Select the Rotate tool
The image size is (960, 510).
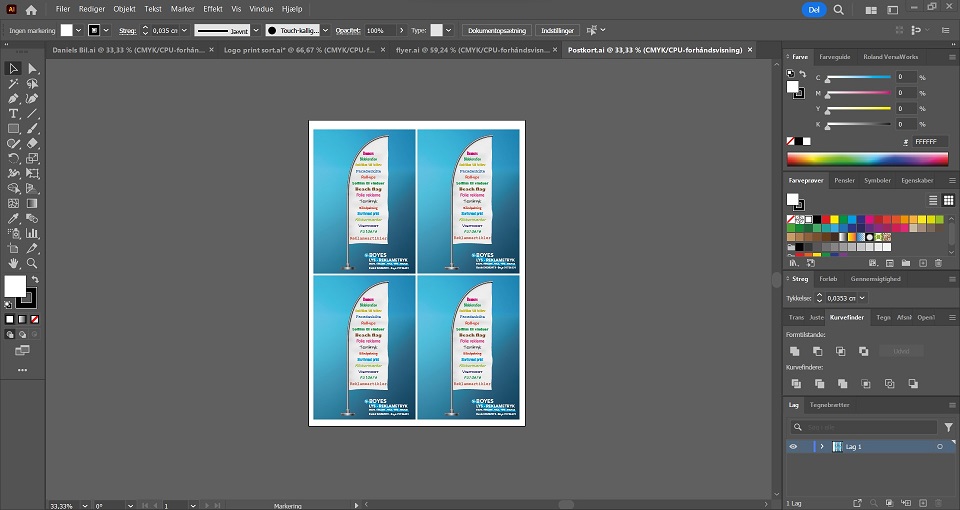[13, 159]
